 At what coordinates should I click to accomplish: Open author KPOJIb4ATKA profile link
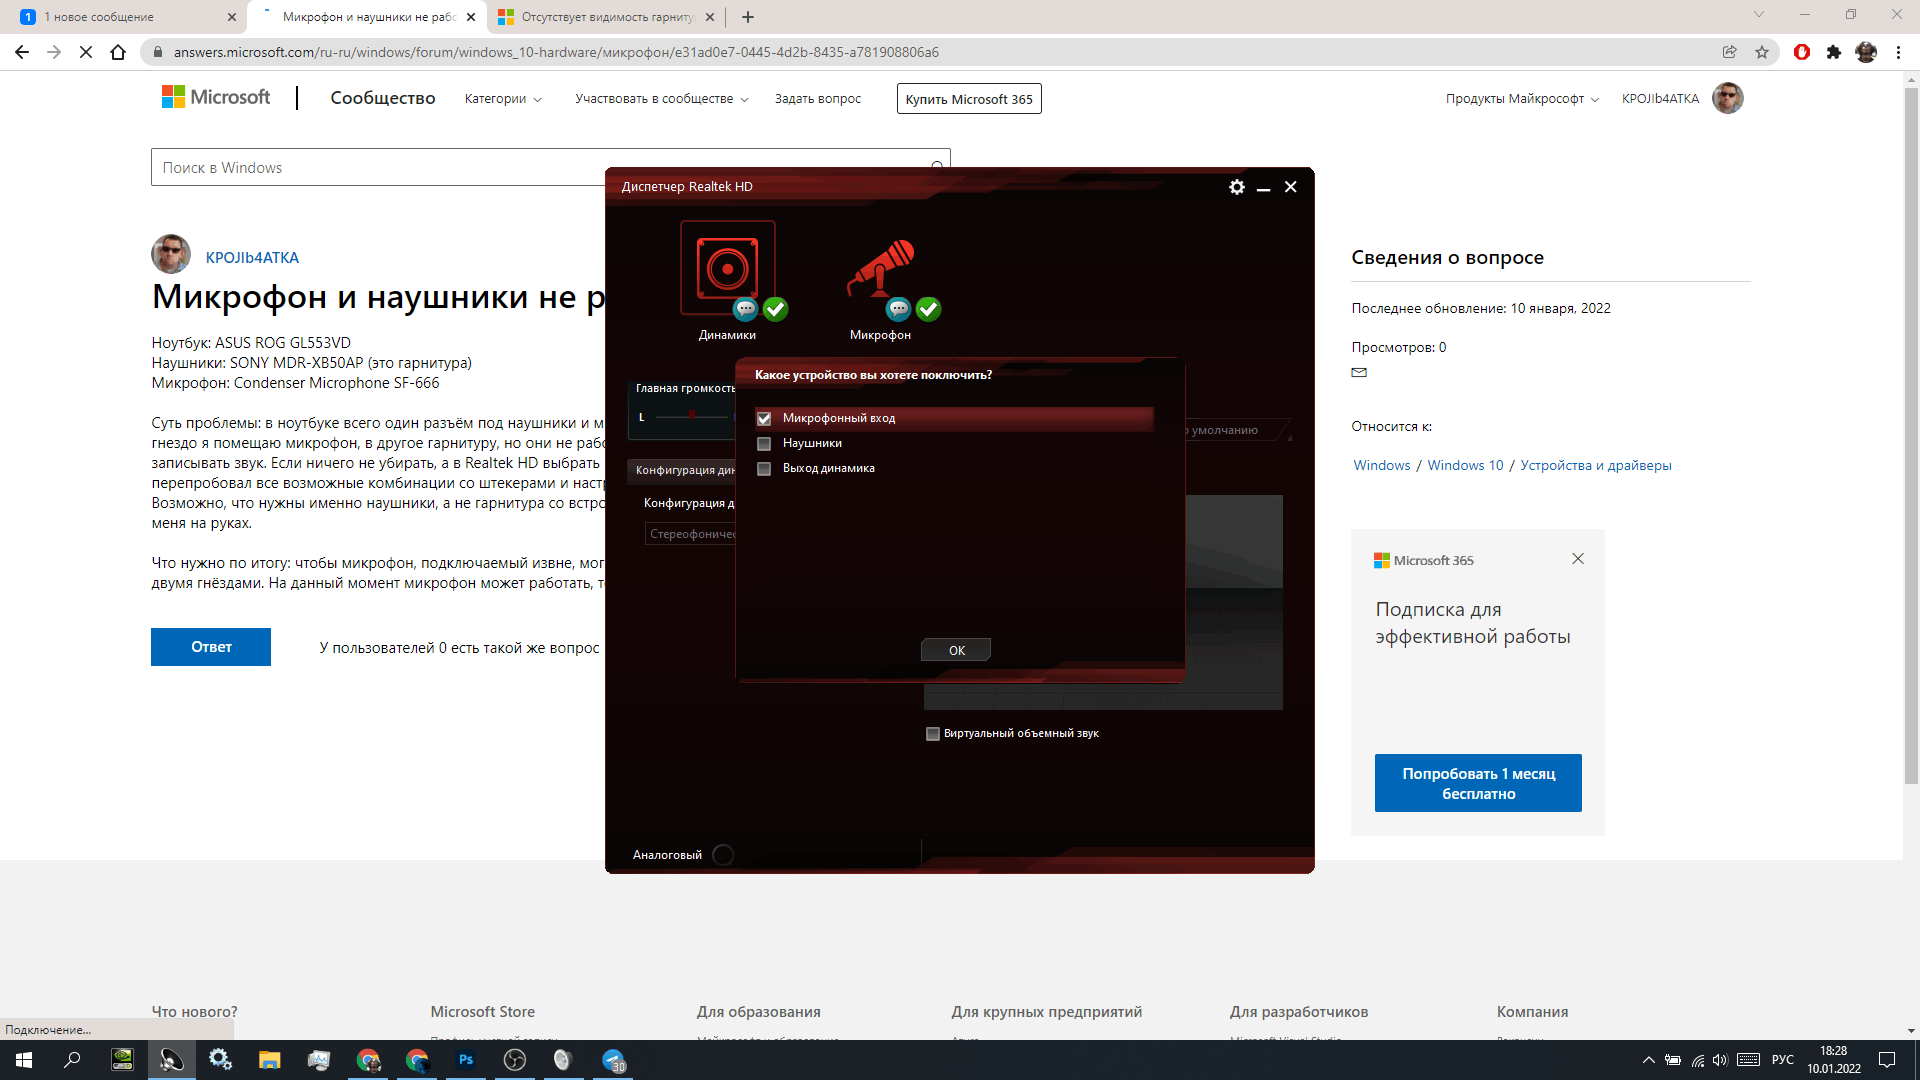pos(252,258)
